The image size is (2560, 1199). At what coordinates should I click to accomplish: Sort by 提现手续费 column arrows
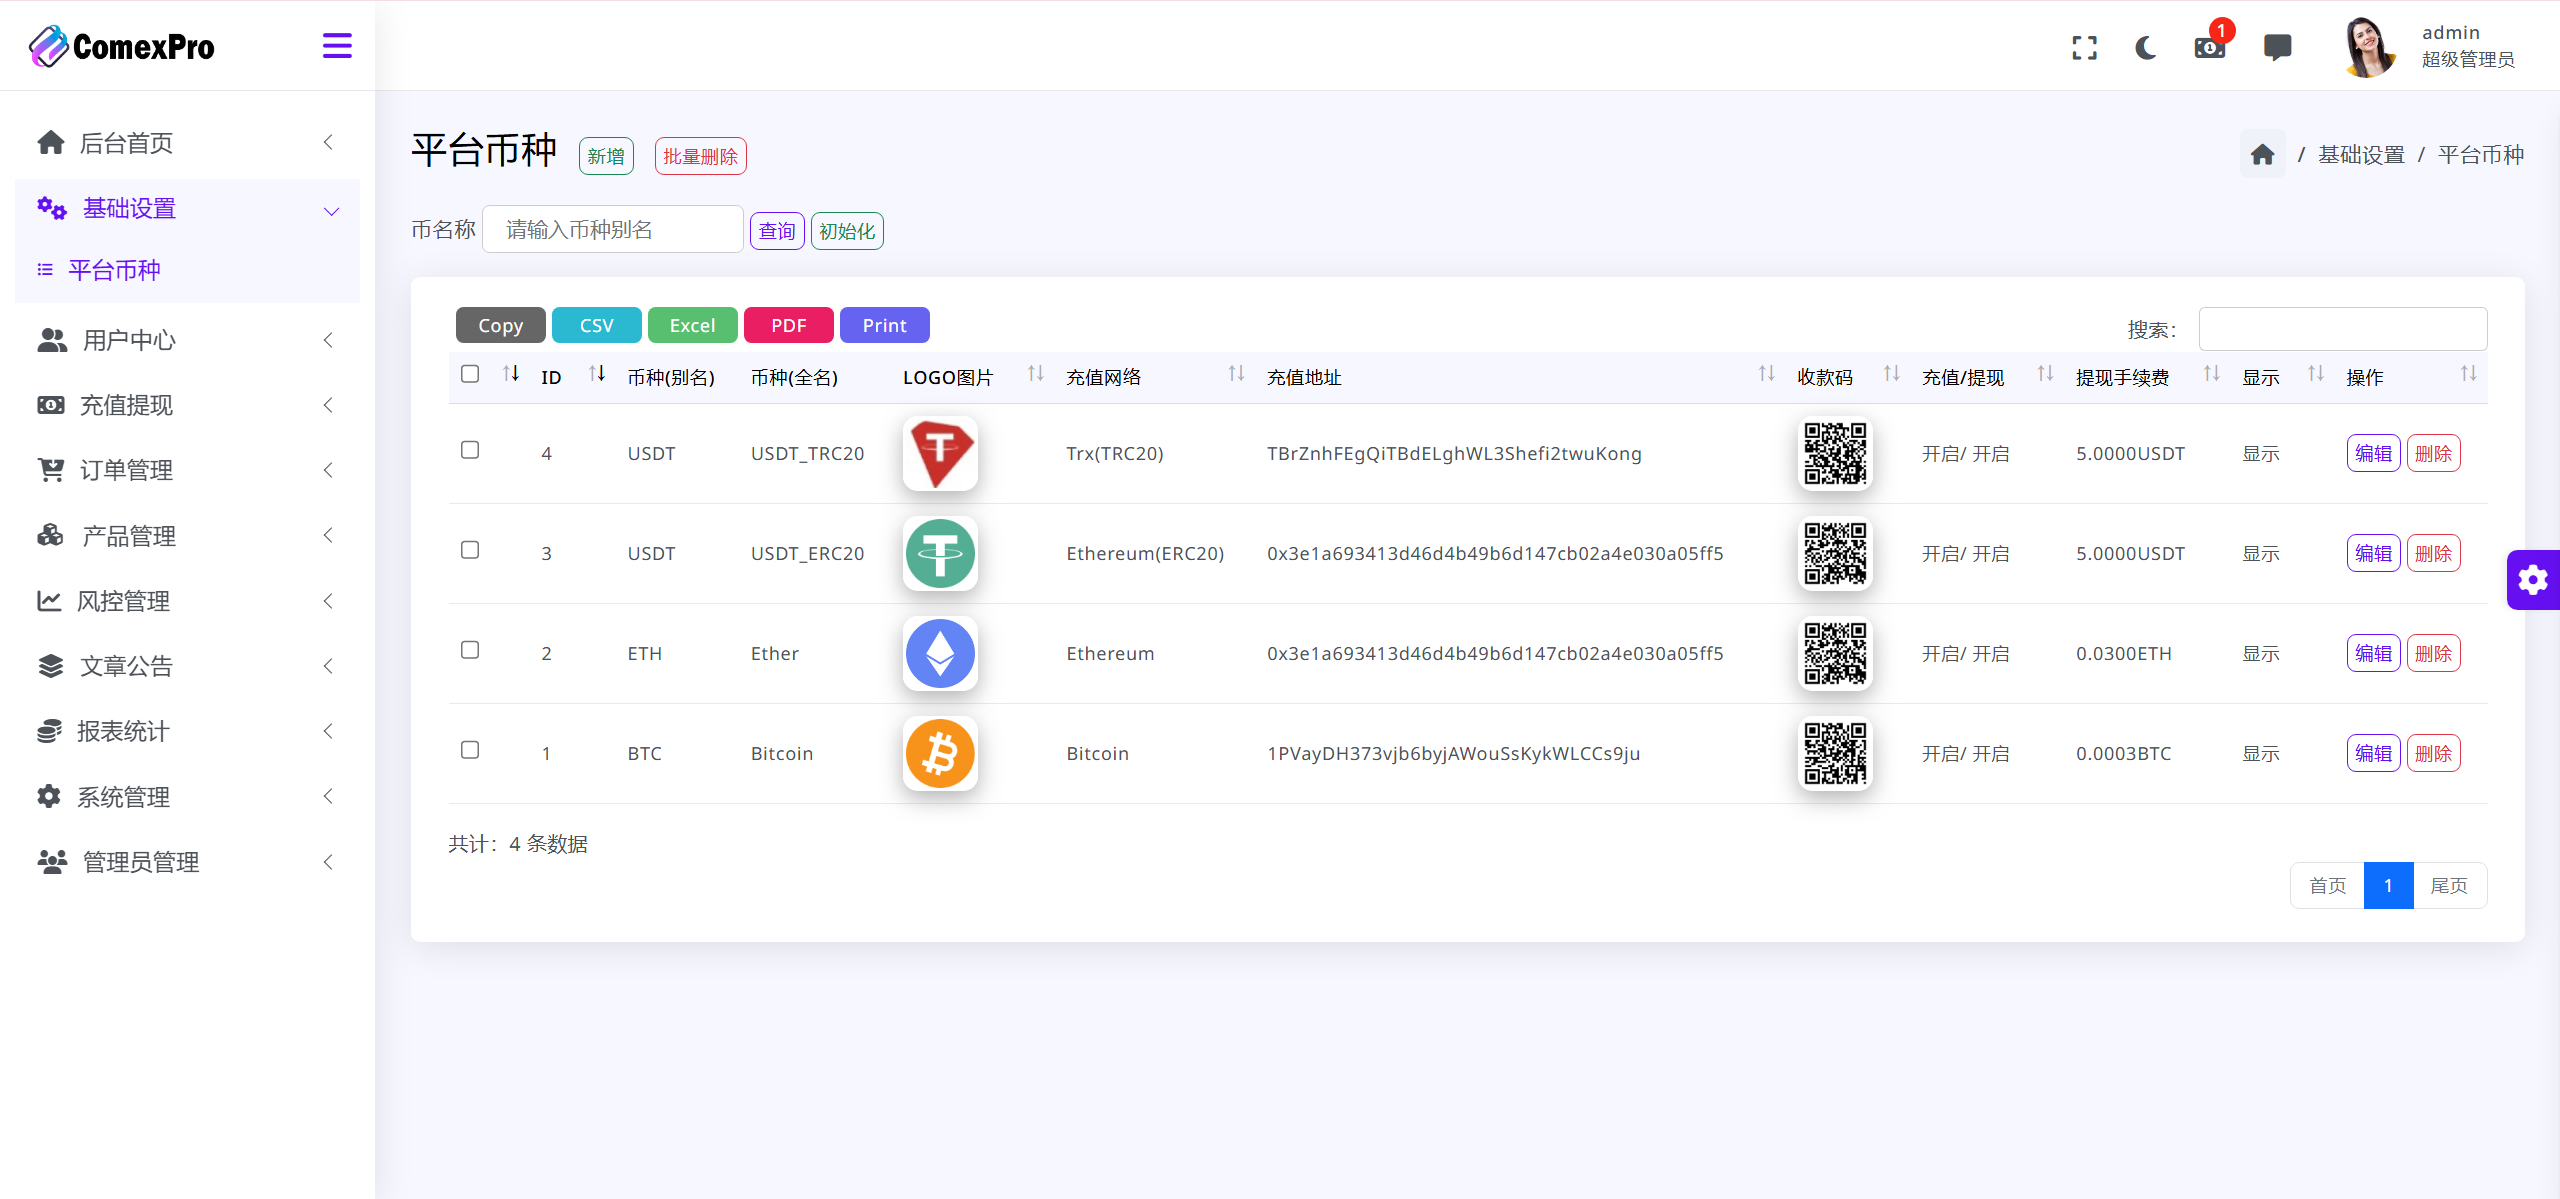[2212, 374]
